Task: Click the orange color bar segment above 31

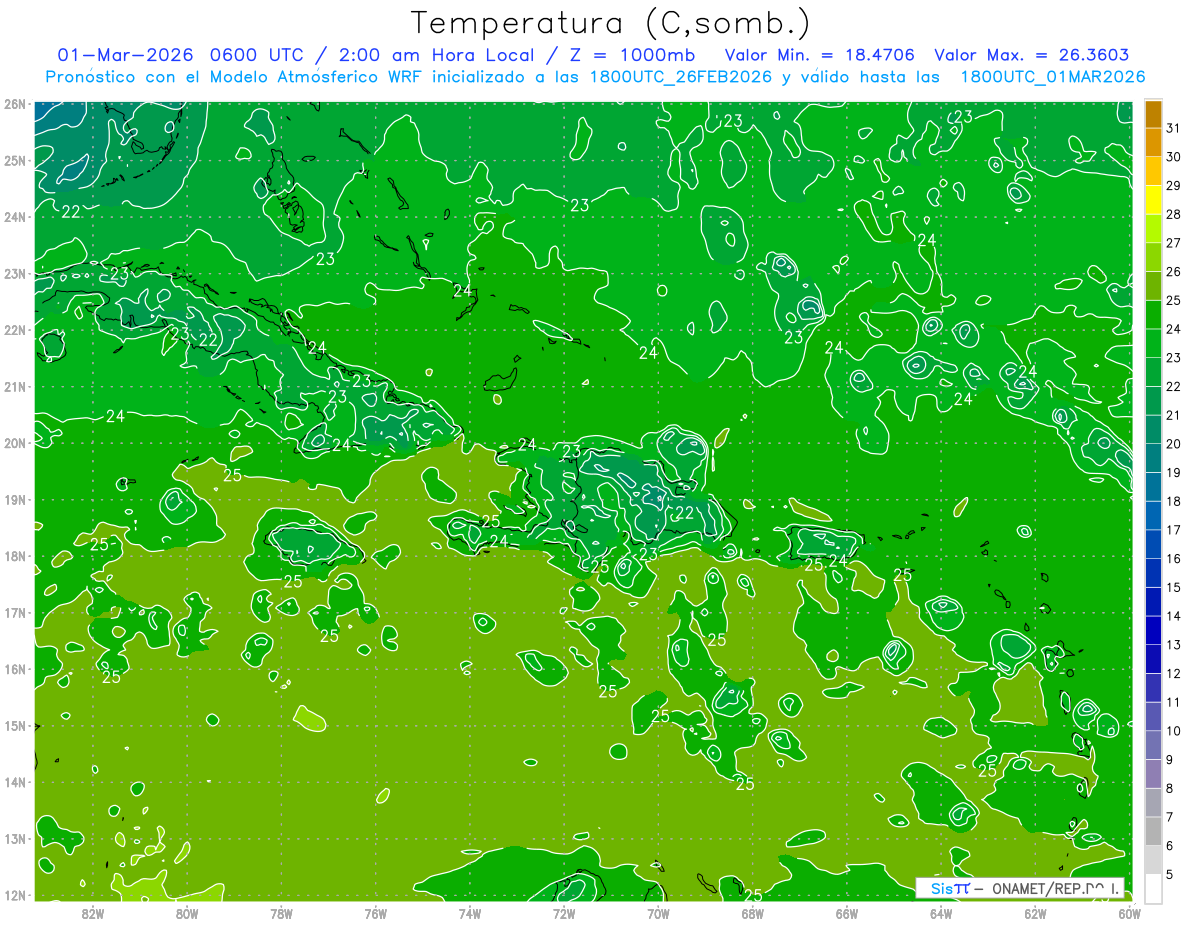Action: pos(1153,114)
